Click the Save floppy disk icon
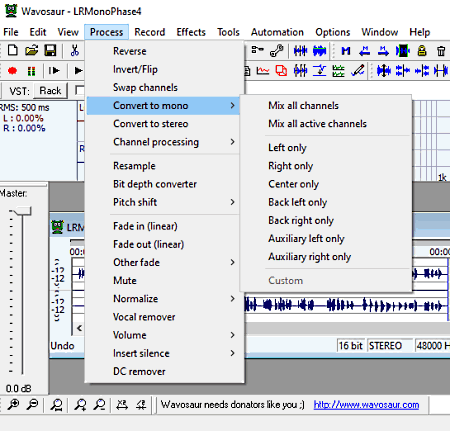 coord(50,51)
